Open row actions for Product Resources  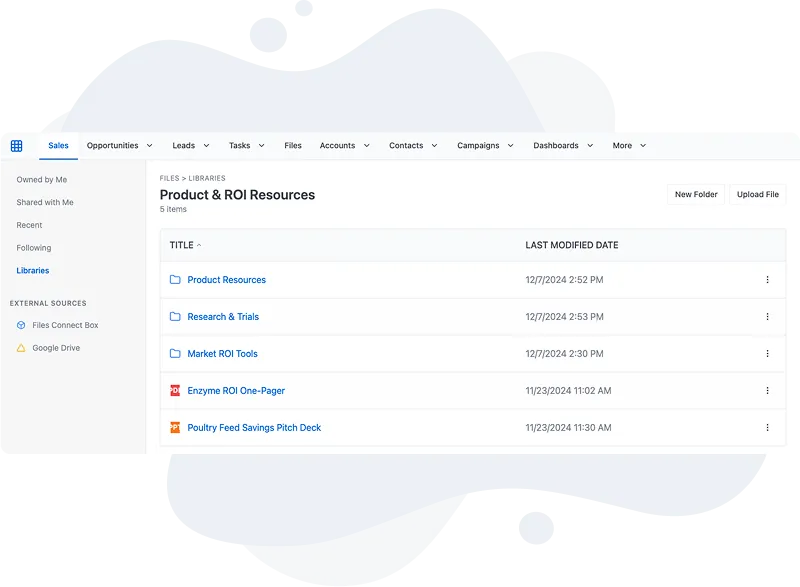[767, 280]
